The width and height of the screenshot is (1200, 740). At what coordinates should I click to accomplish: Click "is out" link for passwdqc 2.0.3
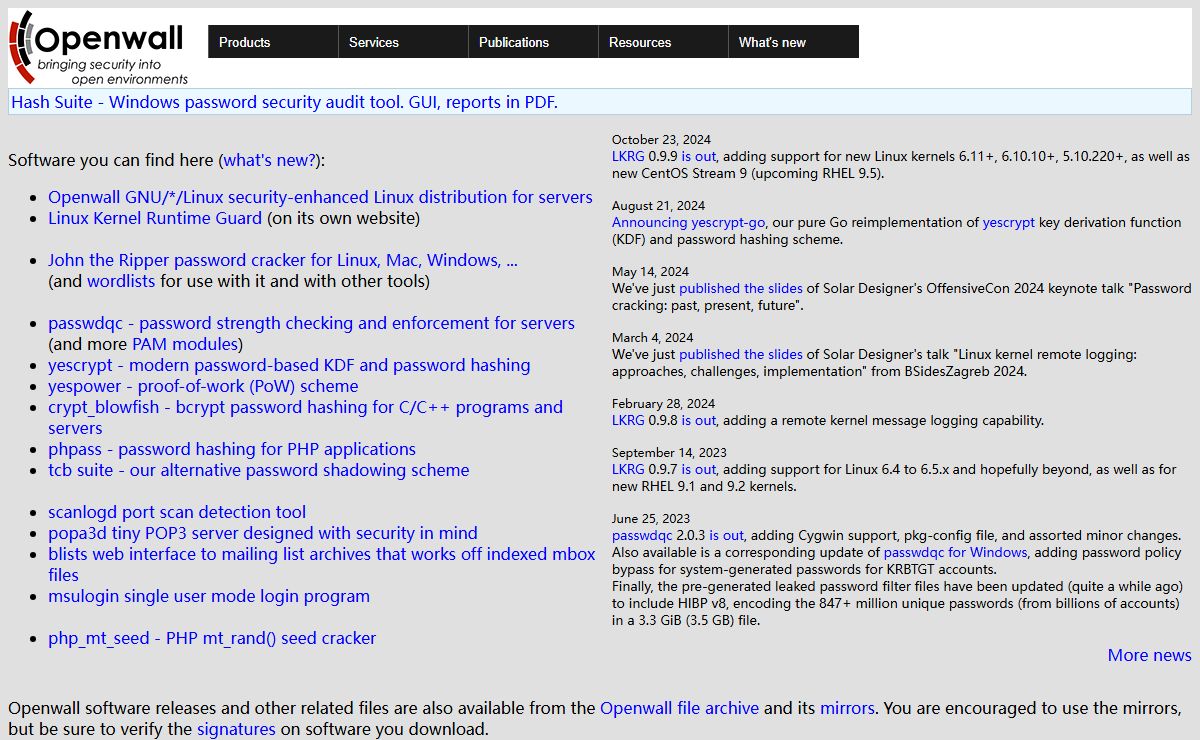point(727,535)
